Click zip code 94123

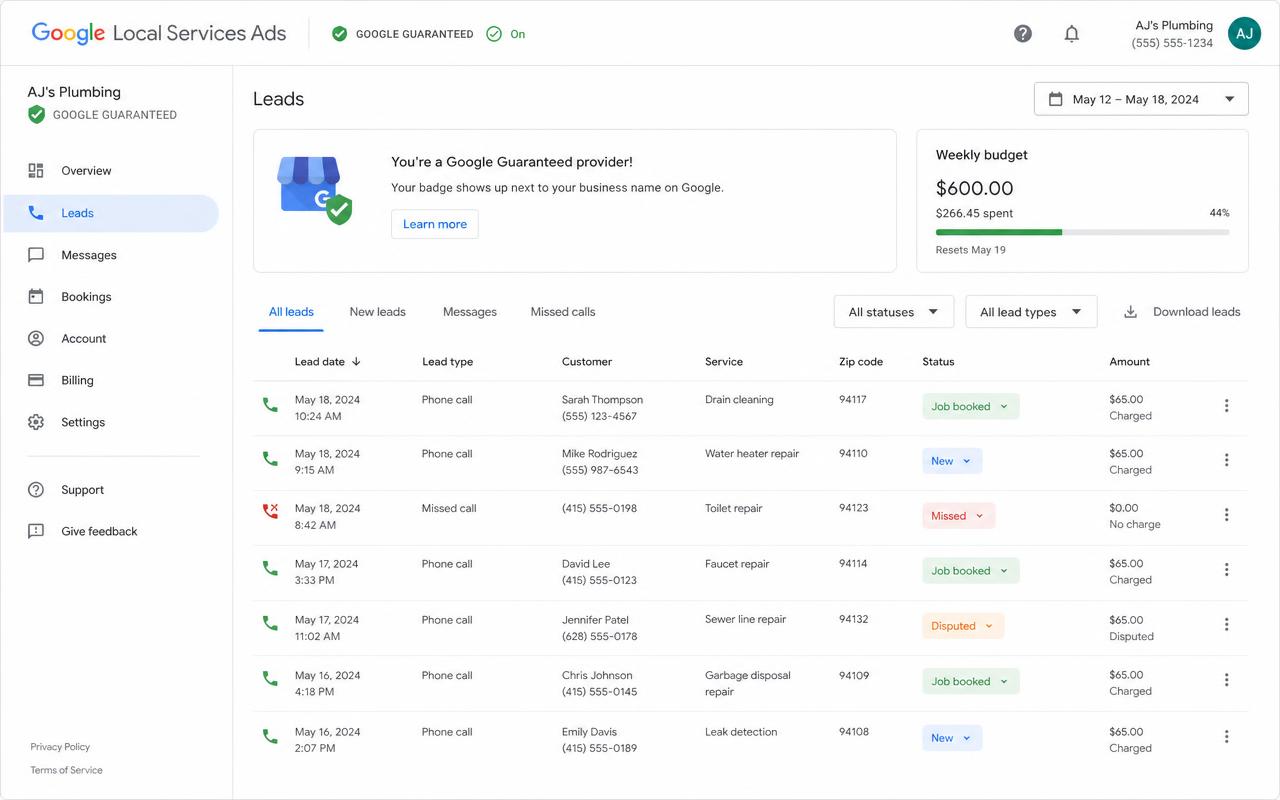[853, 508]
